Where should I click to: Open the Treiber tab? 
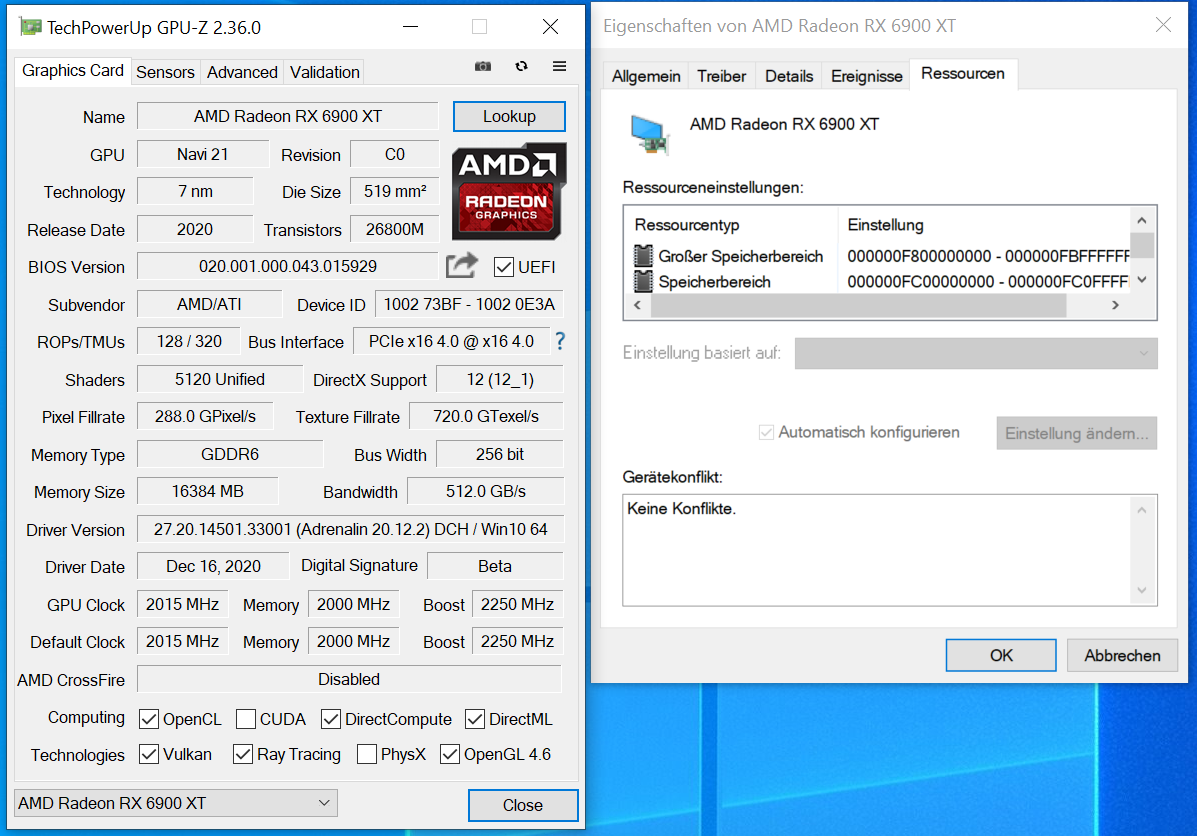[x=721, y=76]
